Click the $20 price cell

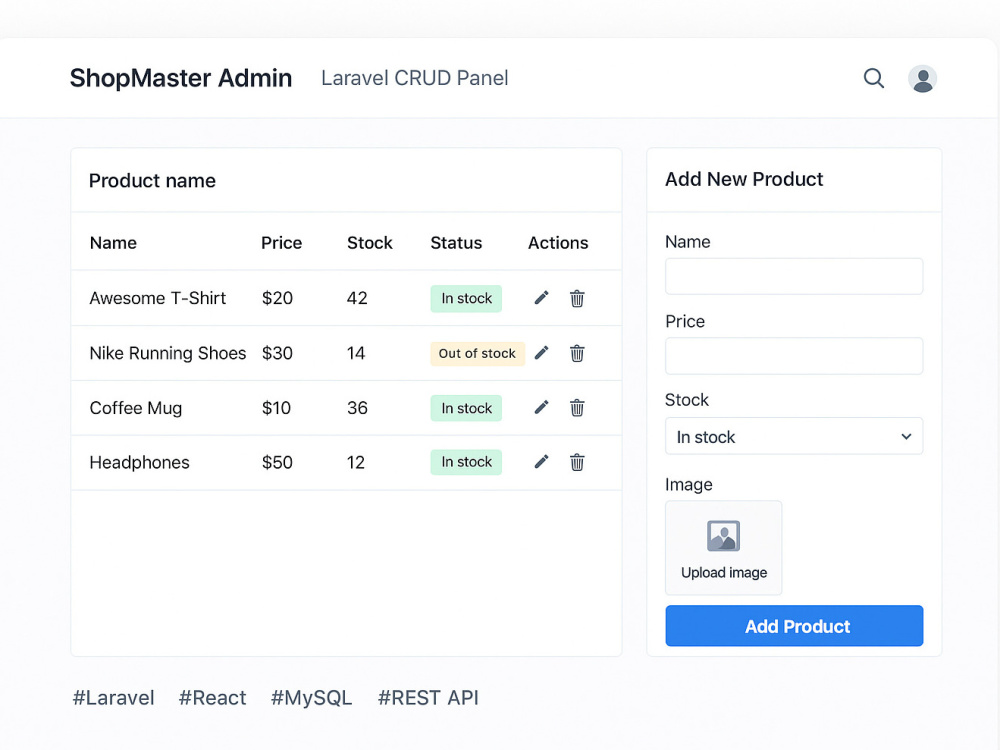tap(277, 298)
